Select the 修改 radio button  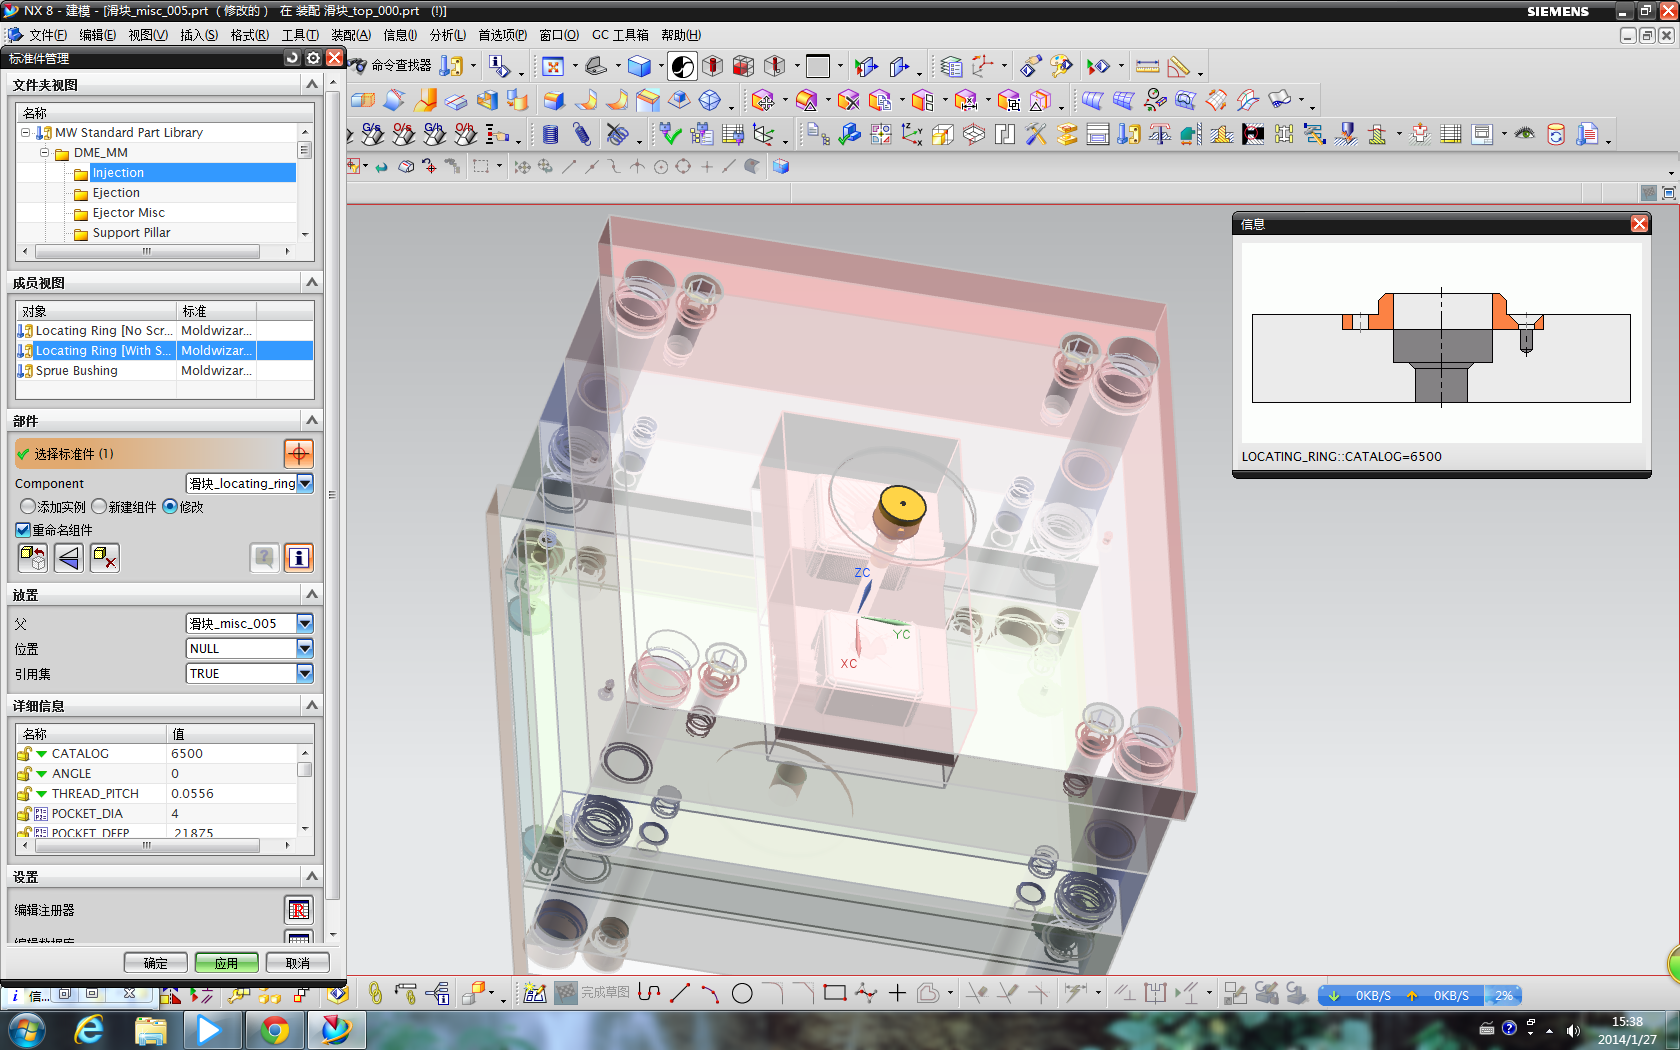click(170, 507)
